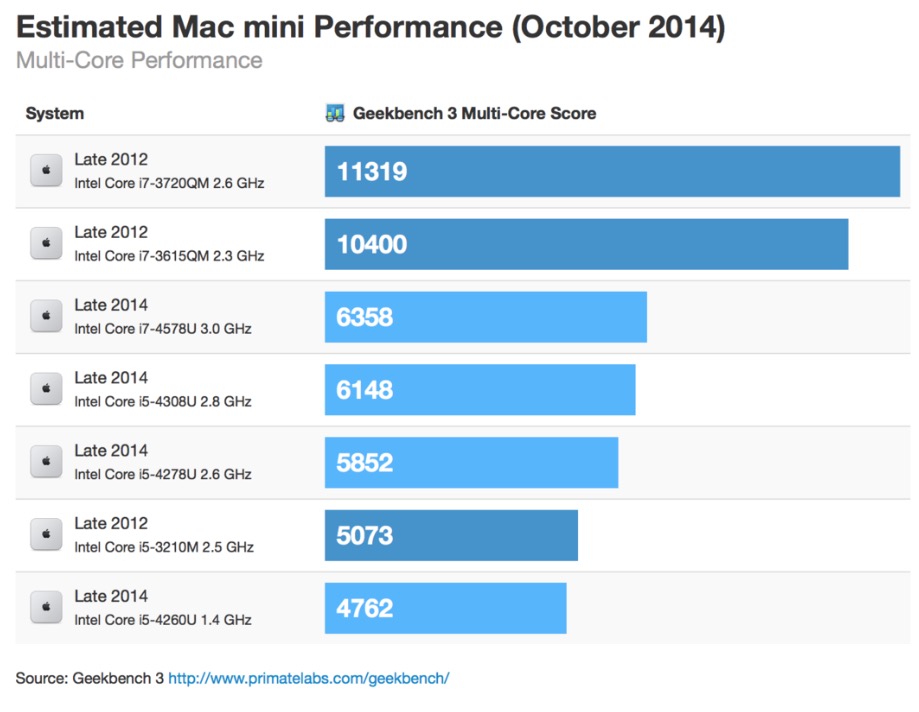The height and width of the screenshot is (712, 919).
Task: Click the Geekbench chart icon in header
Action: point(335,113)
